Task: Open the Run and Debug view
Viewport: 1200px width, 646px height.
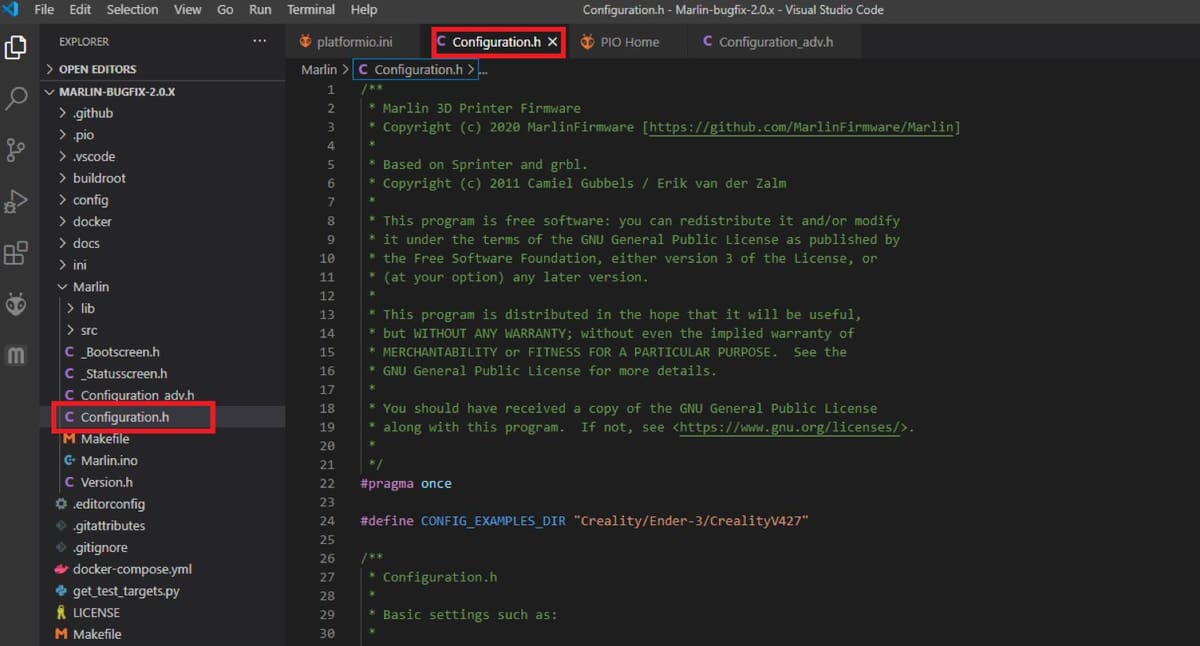Action: (x=16, y=201)
